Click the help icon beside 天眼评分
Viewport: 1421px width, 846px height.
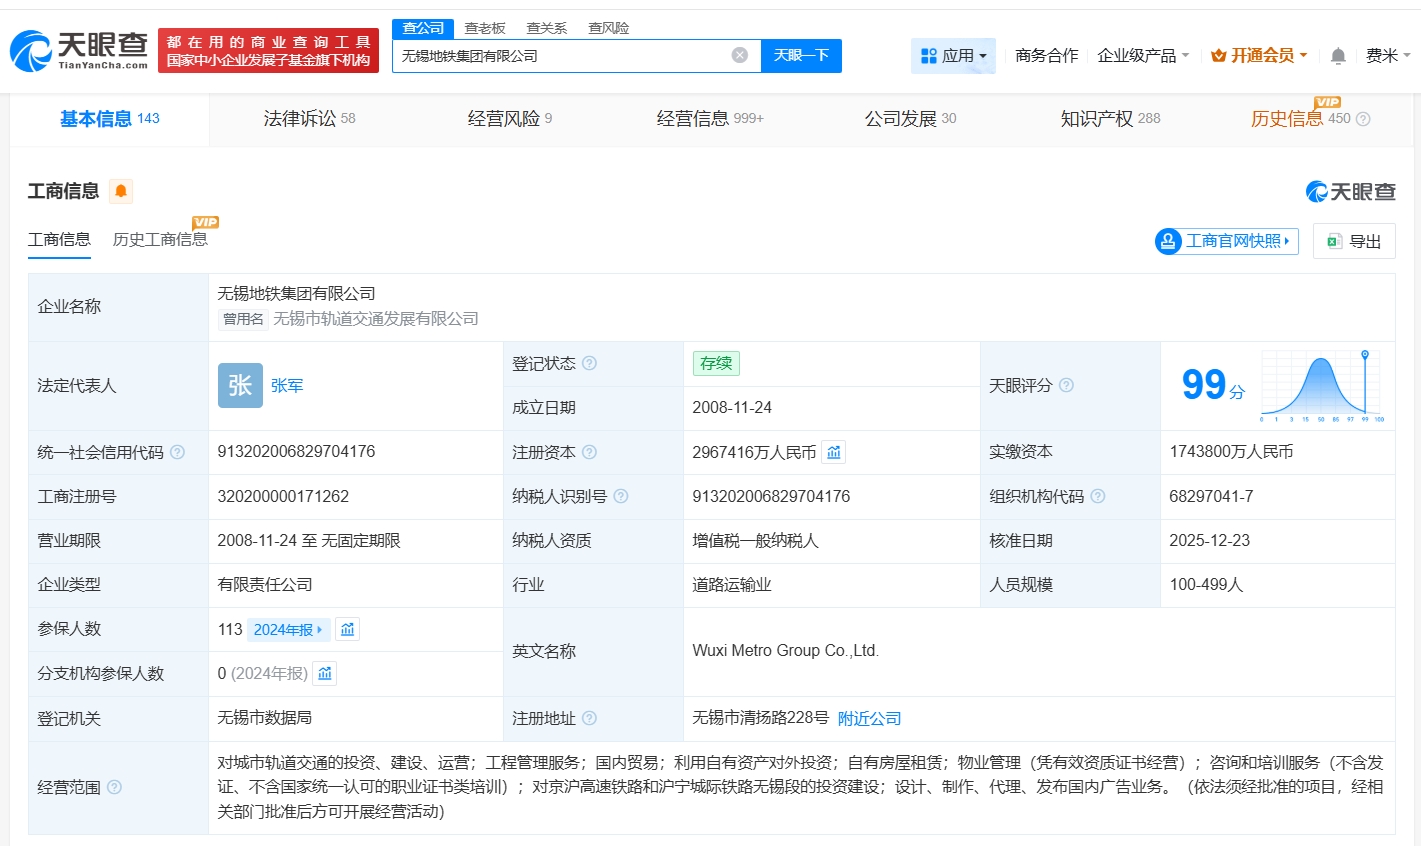1067,386
